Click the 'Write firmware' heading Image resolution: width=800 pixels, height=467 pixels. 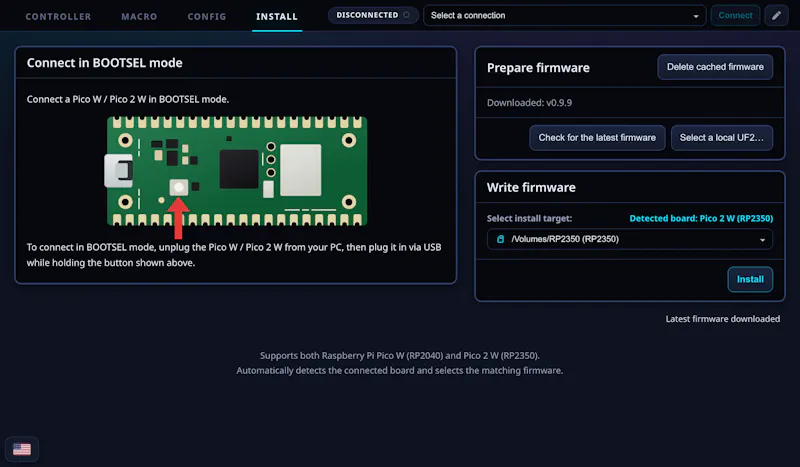[x=531, y=187]
